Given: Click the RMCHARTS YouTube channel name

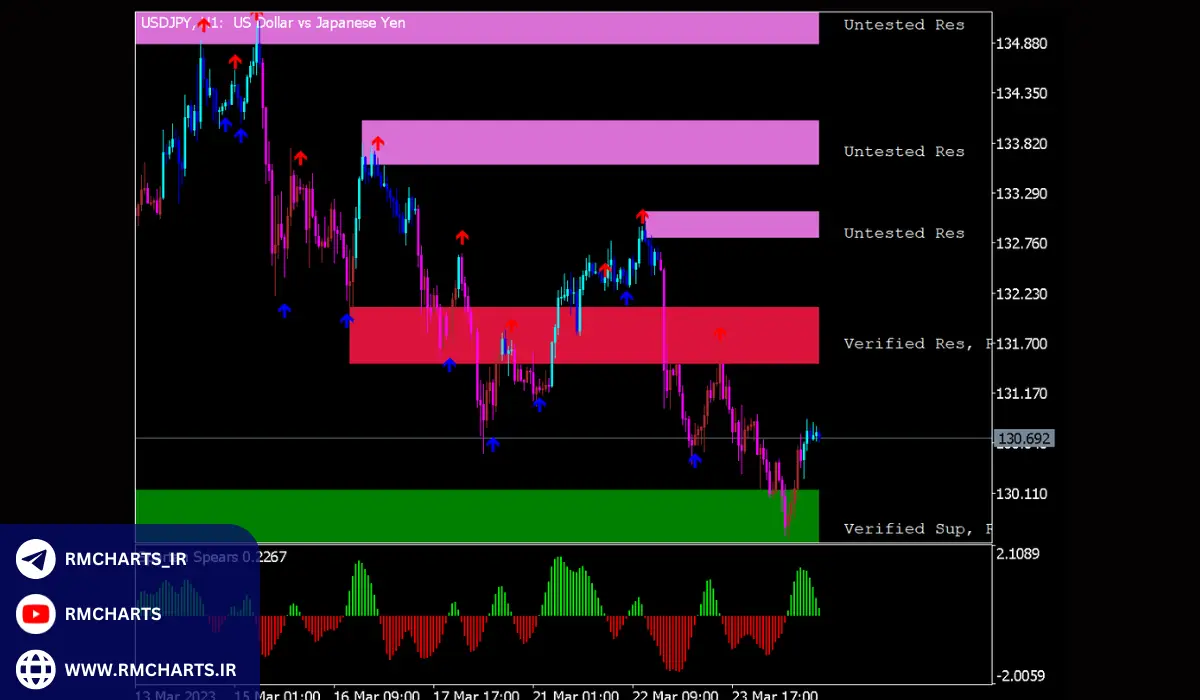Looking at the screenshot, I should pos(113,614).
